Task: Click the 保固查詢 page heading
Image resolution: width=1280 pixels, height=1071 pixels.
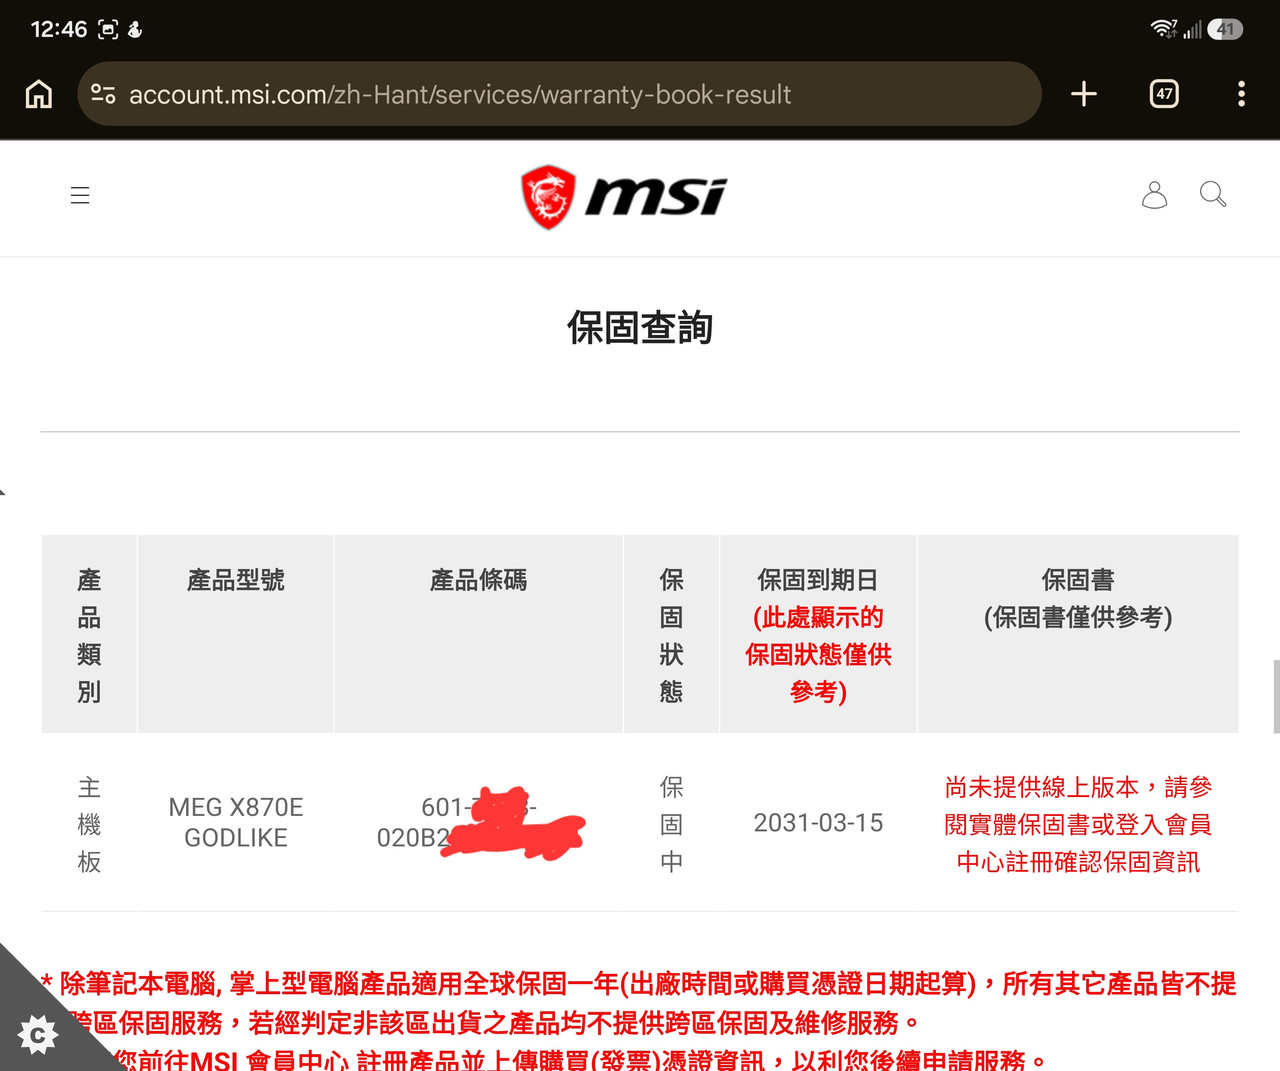Action: (x=640, y=328)
